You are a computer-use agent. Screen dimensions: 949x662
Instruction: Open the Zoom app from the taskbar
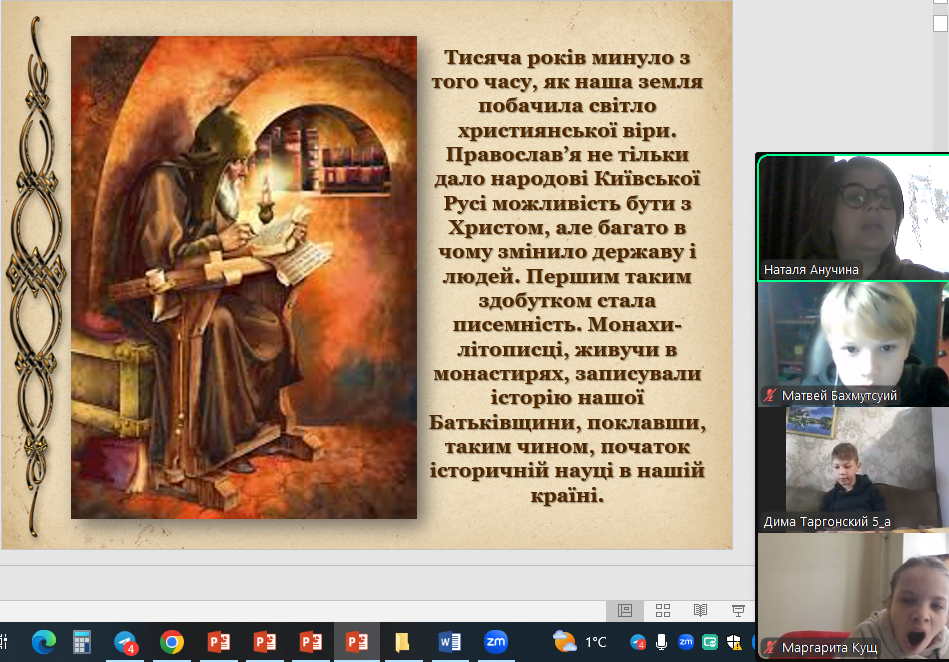pos(496,641)
